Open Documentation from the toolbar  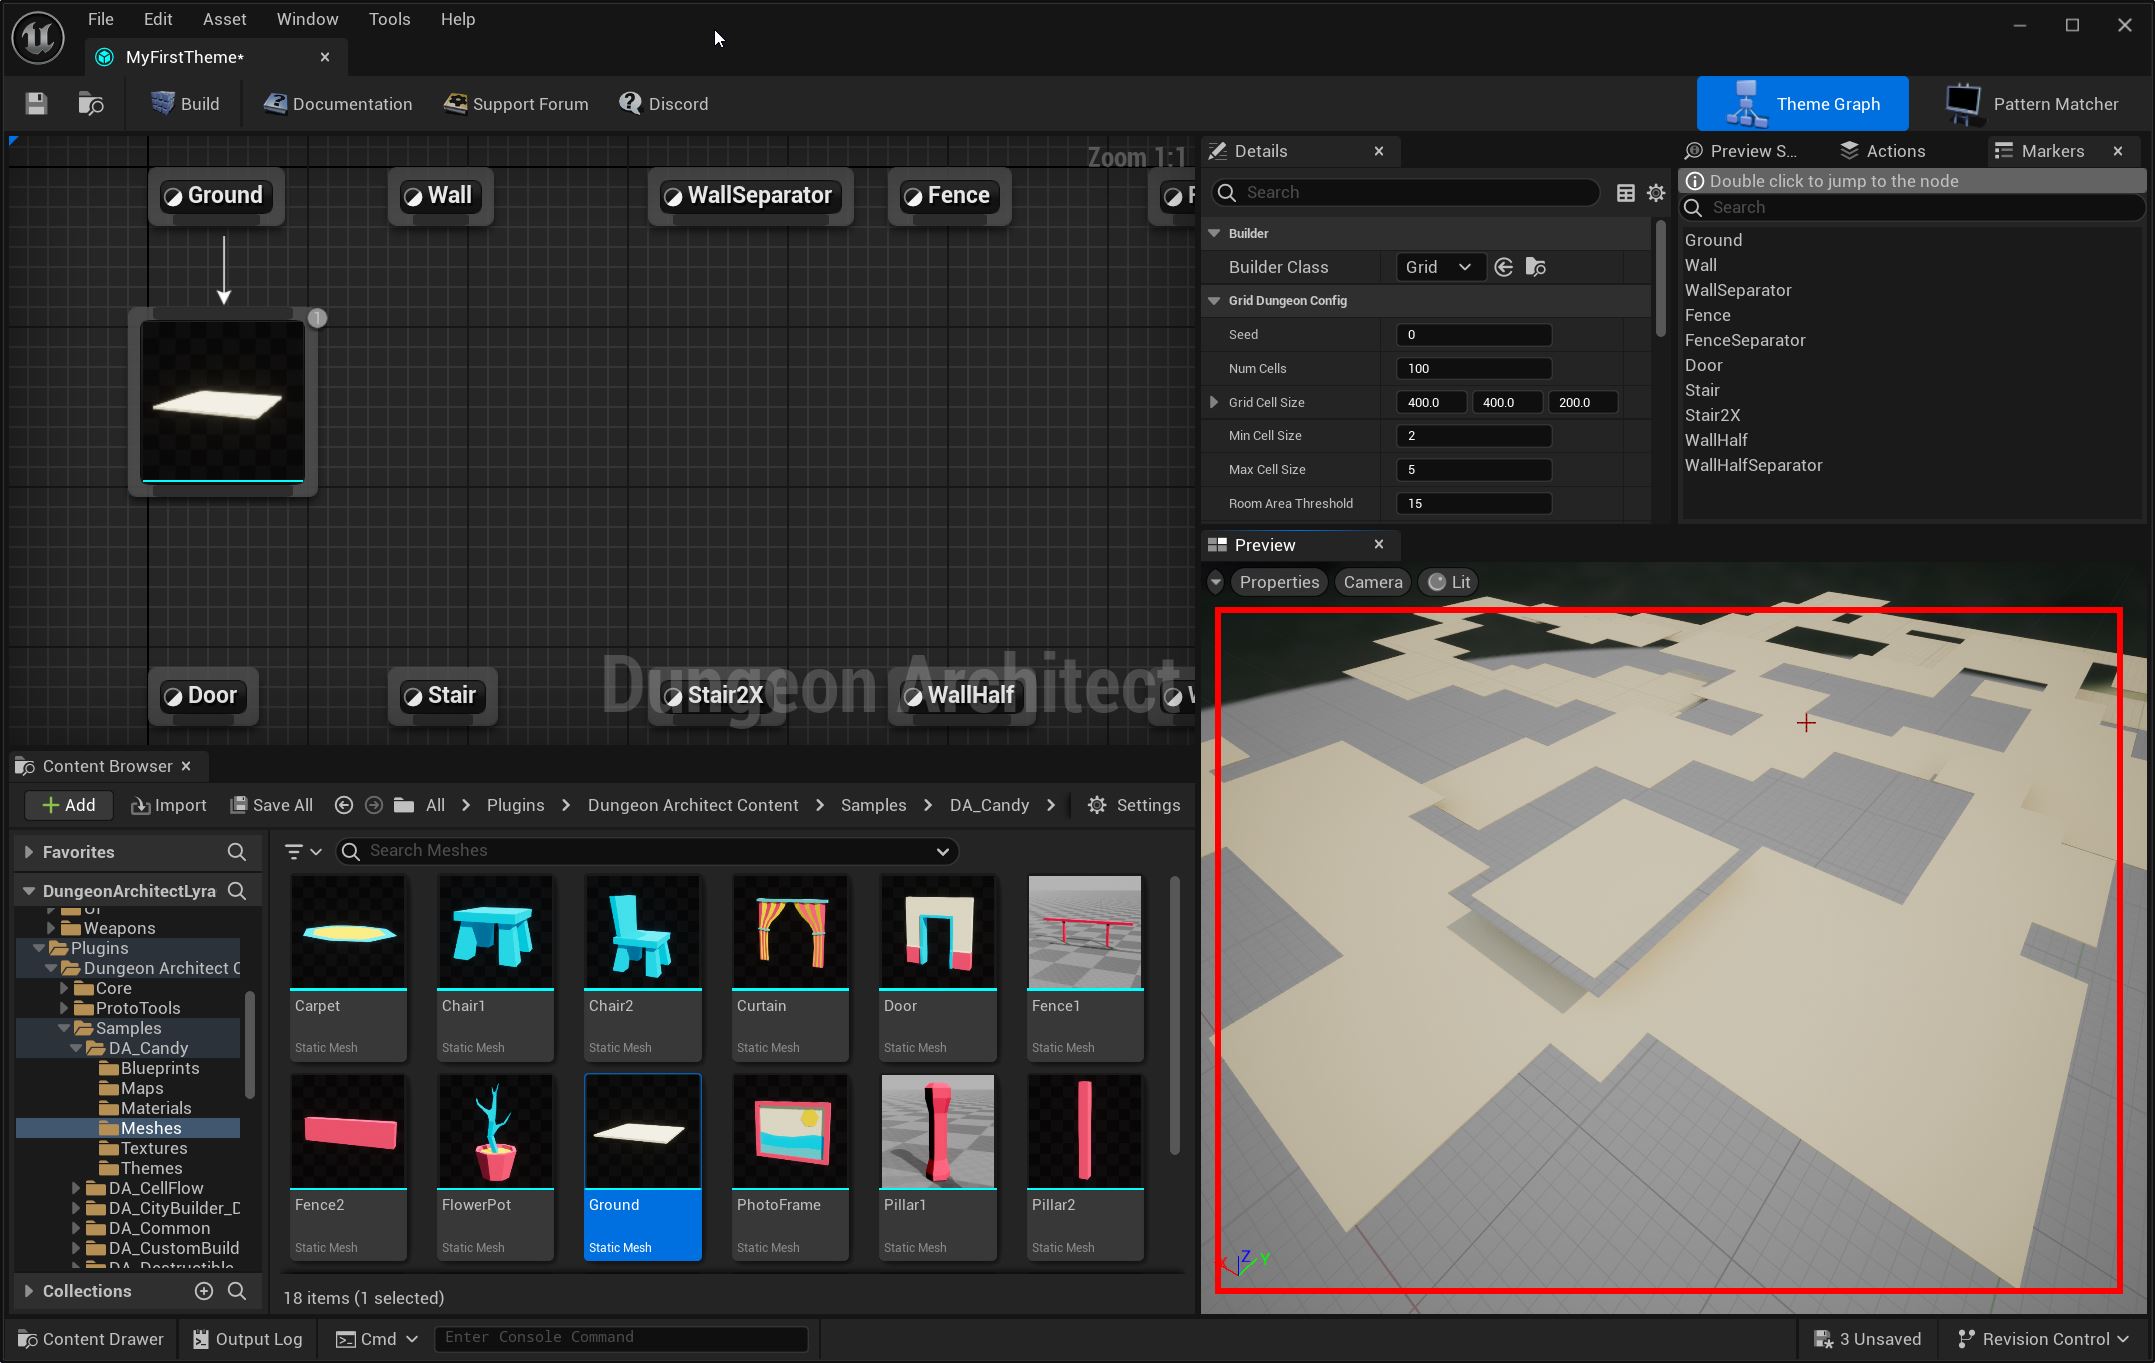pyautogui.click(x=338, y=104)
